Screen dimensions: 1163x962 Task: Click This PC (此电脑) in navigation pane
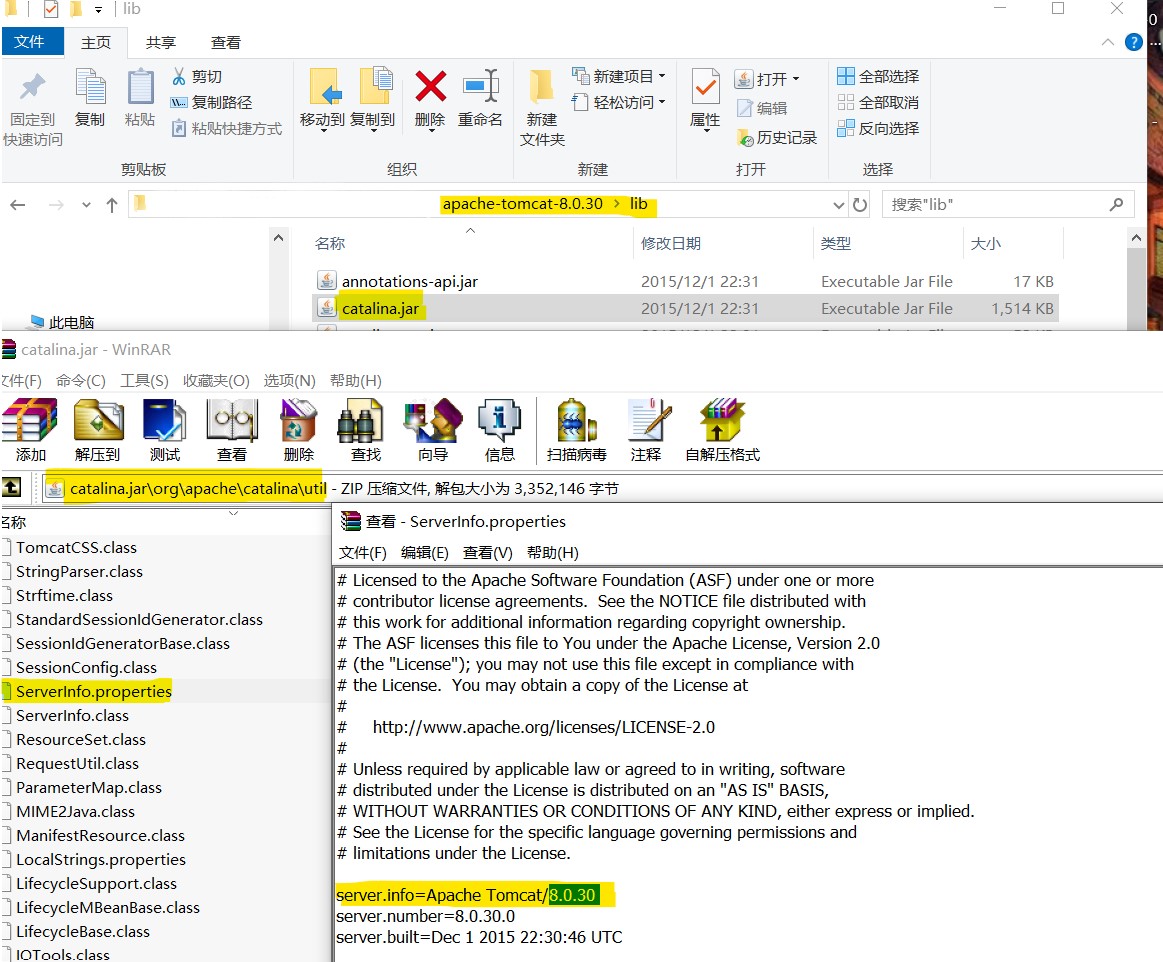[63, 322]
